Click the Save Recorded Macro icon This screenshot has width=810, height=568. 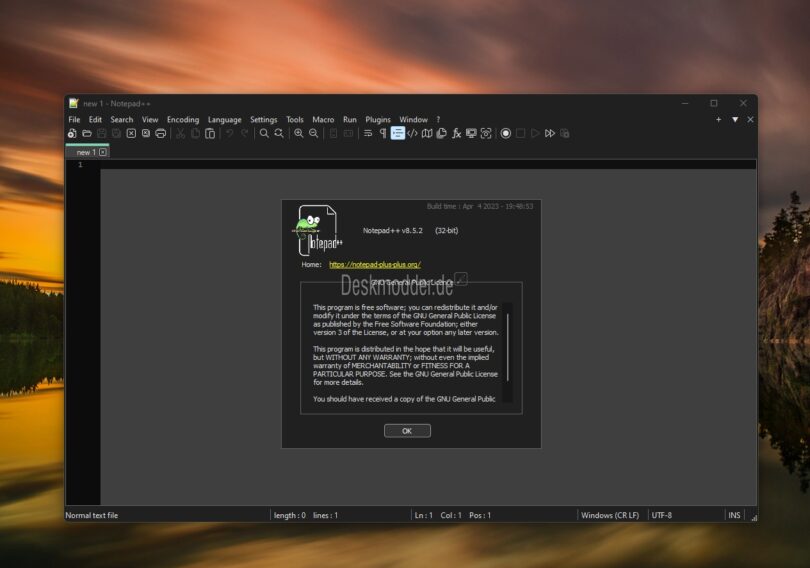pyautogui.click(x=565, y=133)
